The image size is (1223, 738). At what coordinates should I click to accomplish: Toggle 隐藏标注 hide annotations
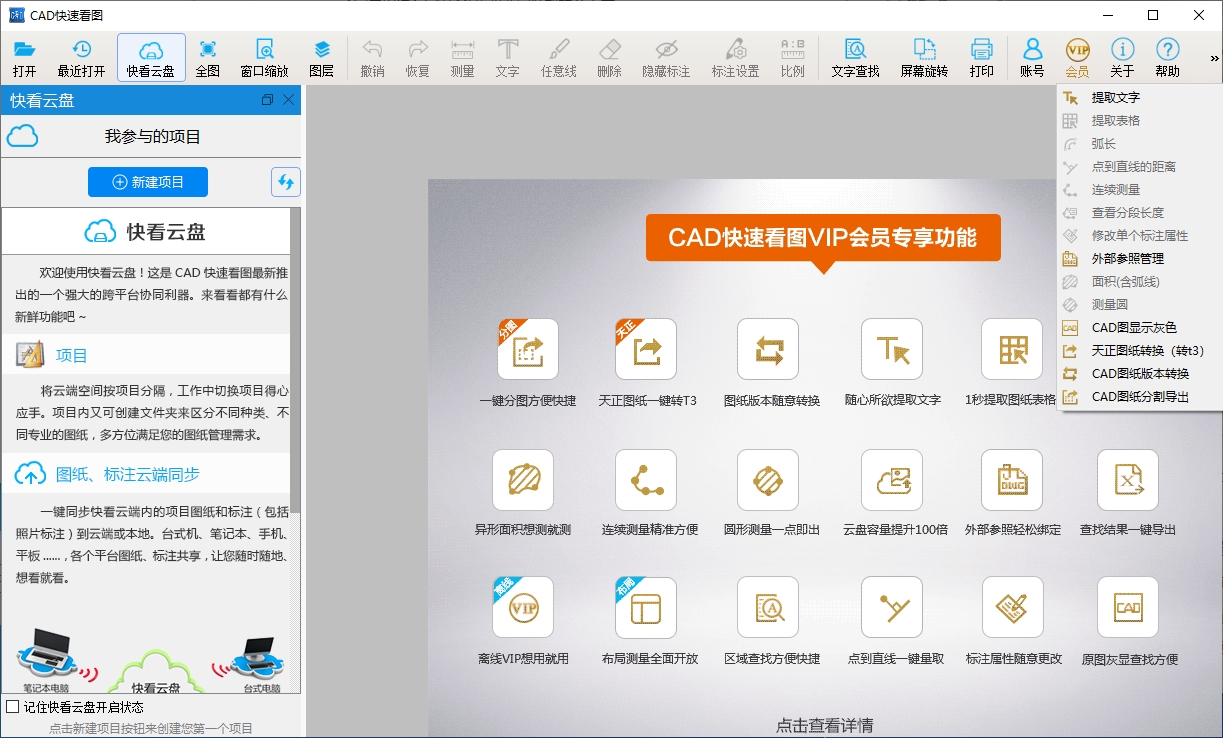click(666, 58)
